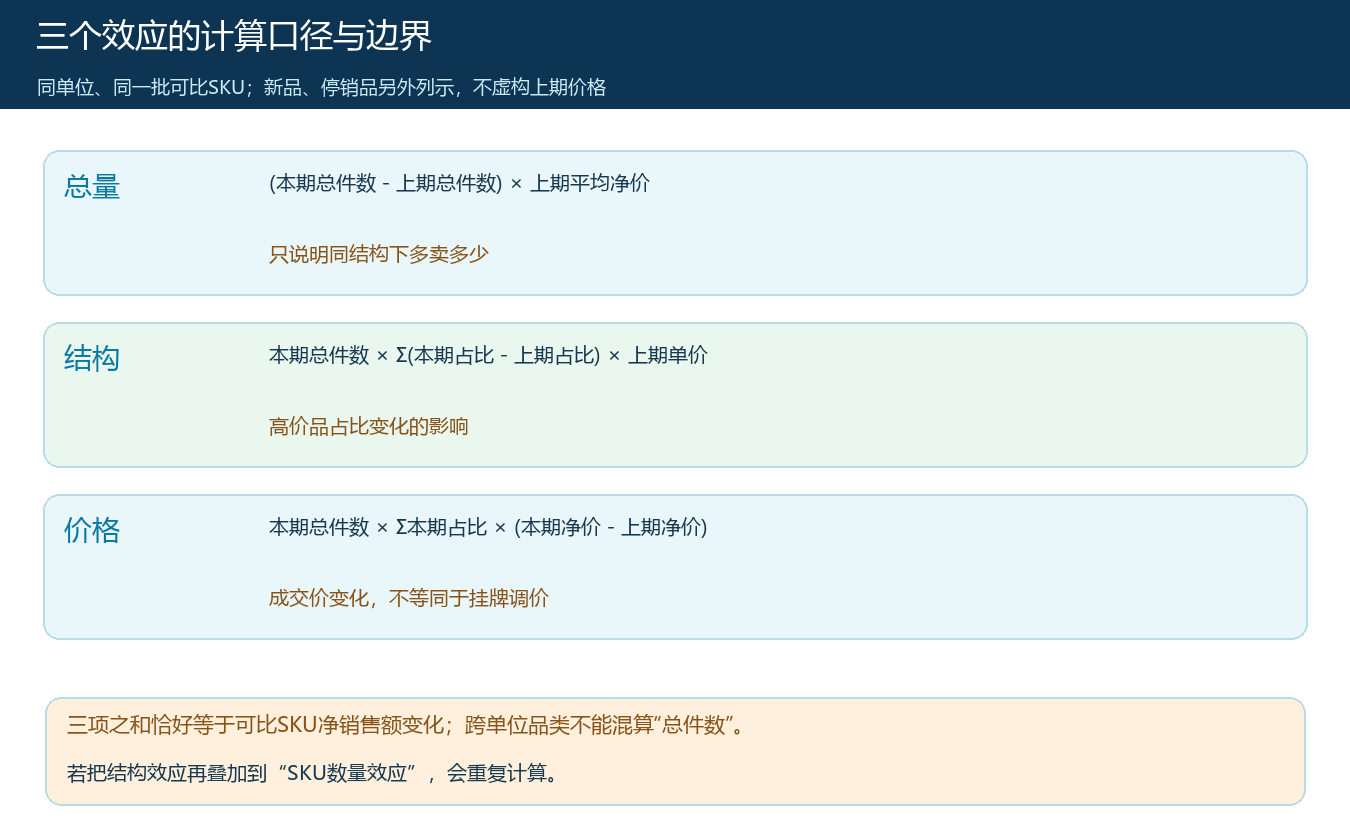Click the note 高价品占比变化的影响

[x=369, y=426]
